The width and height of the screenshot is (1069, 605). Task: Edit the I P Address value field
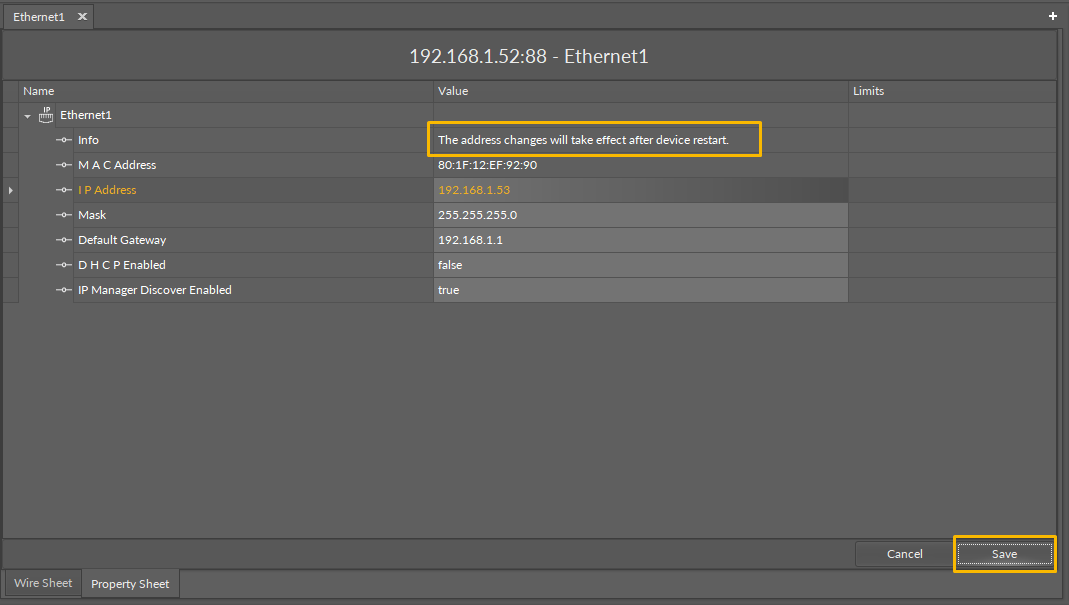tap(640, 190)
